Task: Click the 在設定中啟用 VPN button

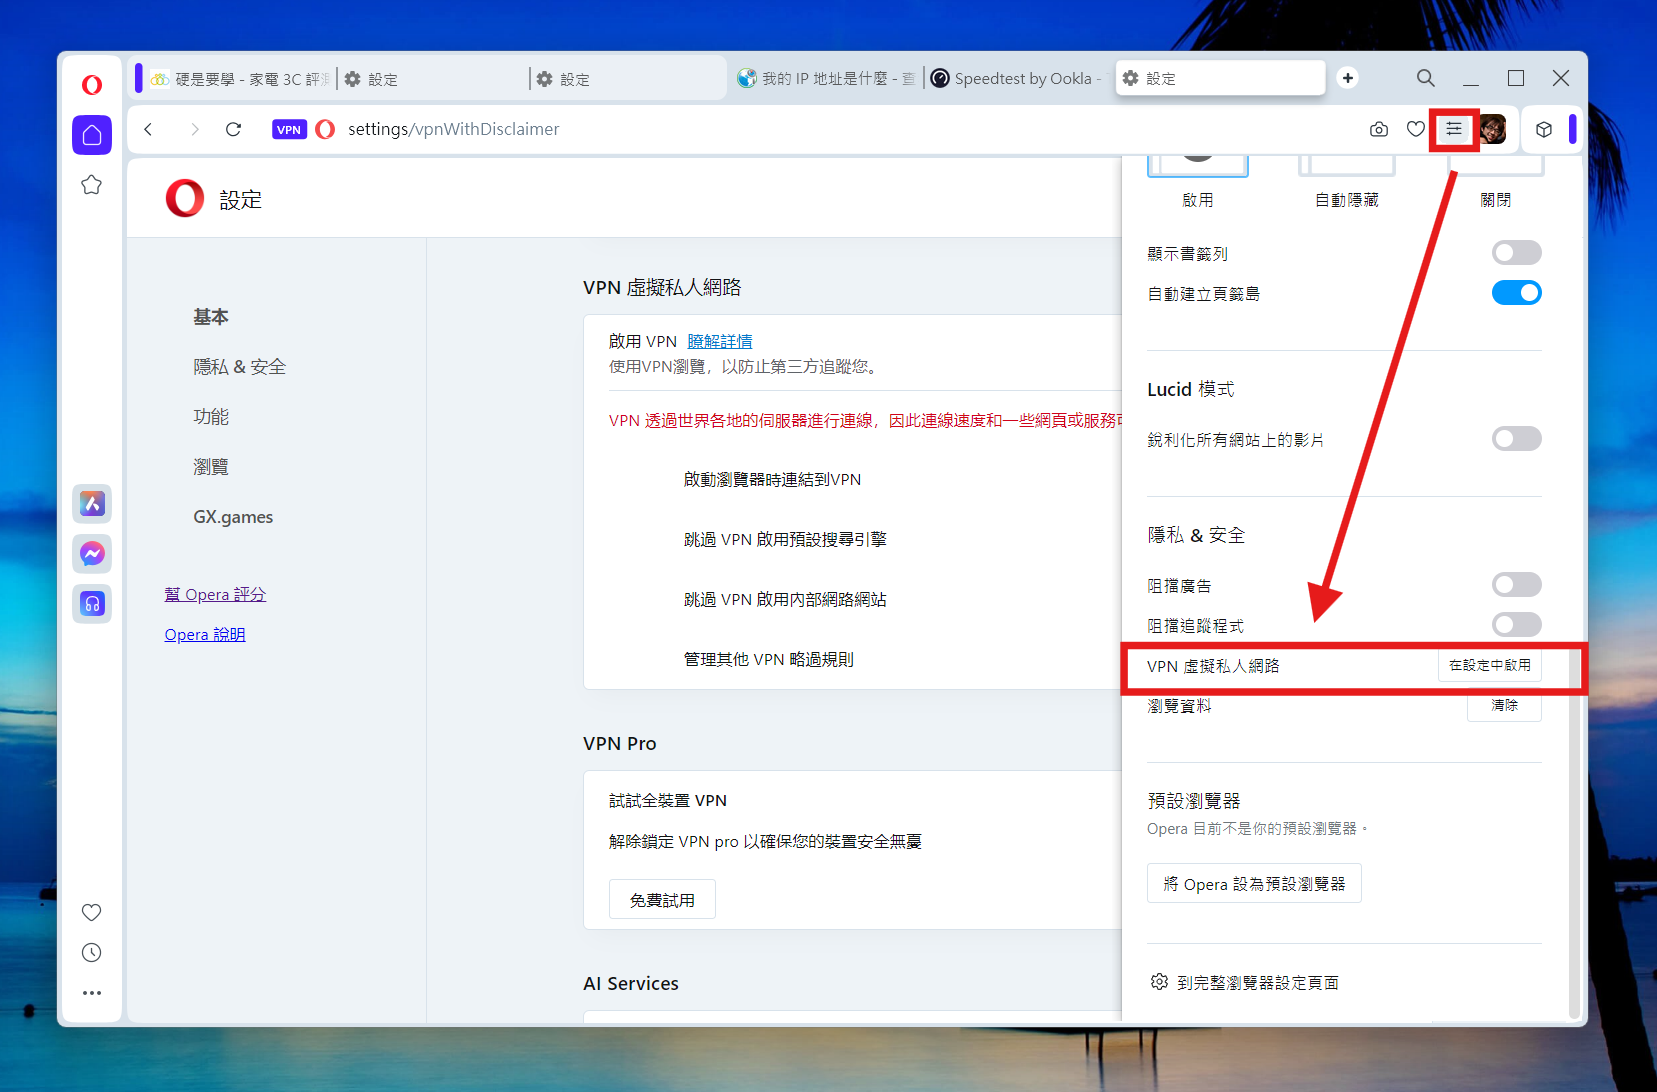Action: [x=1489, y=666]
